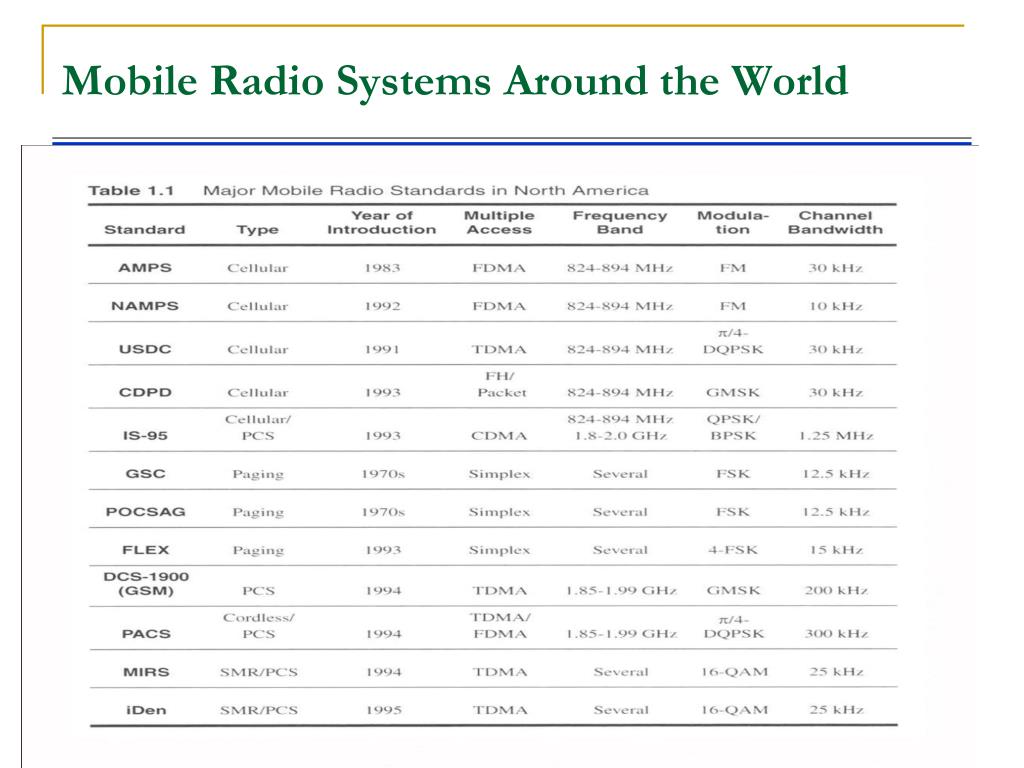Select the "Simplex" access in the GSC row

tap(499, 475)
